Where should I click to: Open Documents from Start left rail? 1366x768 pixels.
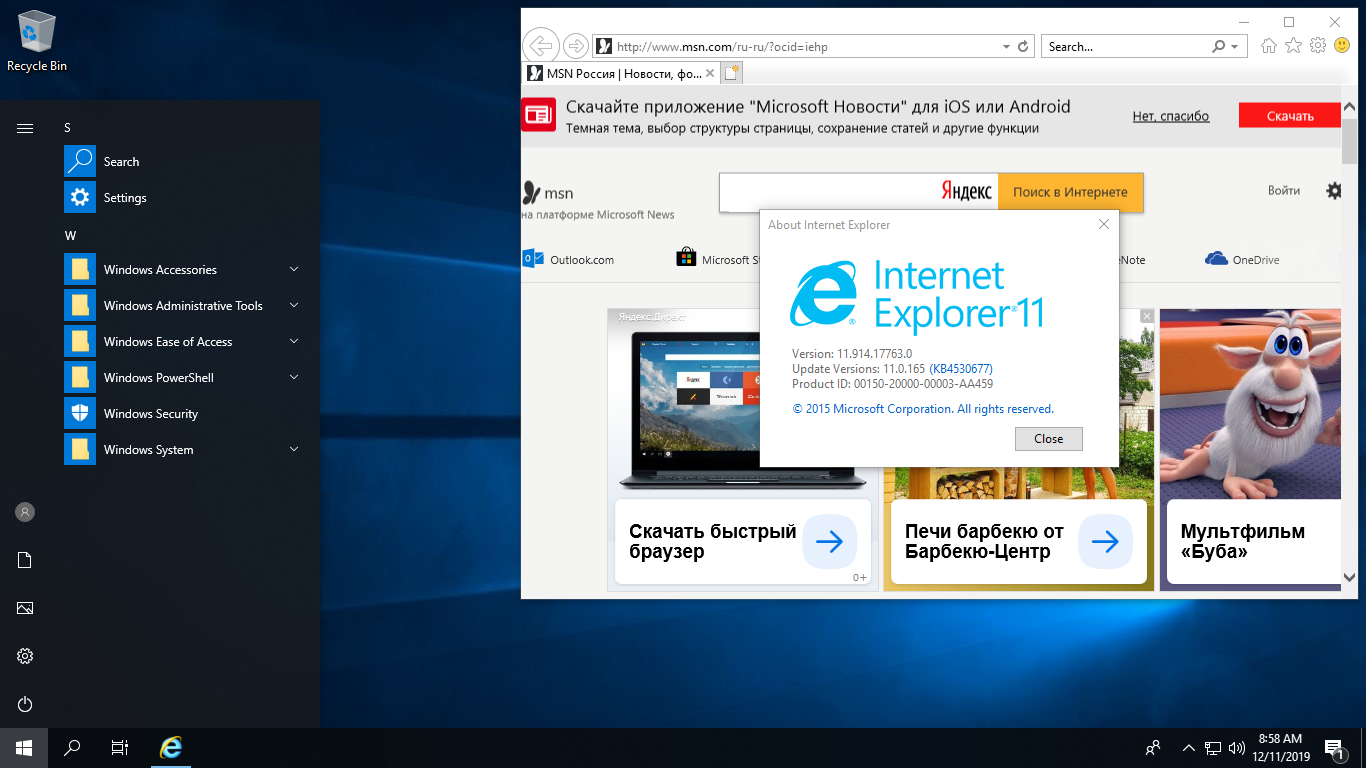click(x=25, y=560)
